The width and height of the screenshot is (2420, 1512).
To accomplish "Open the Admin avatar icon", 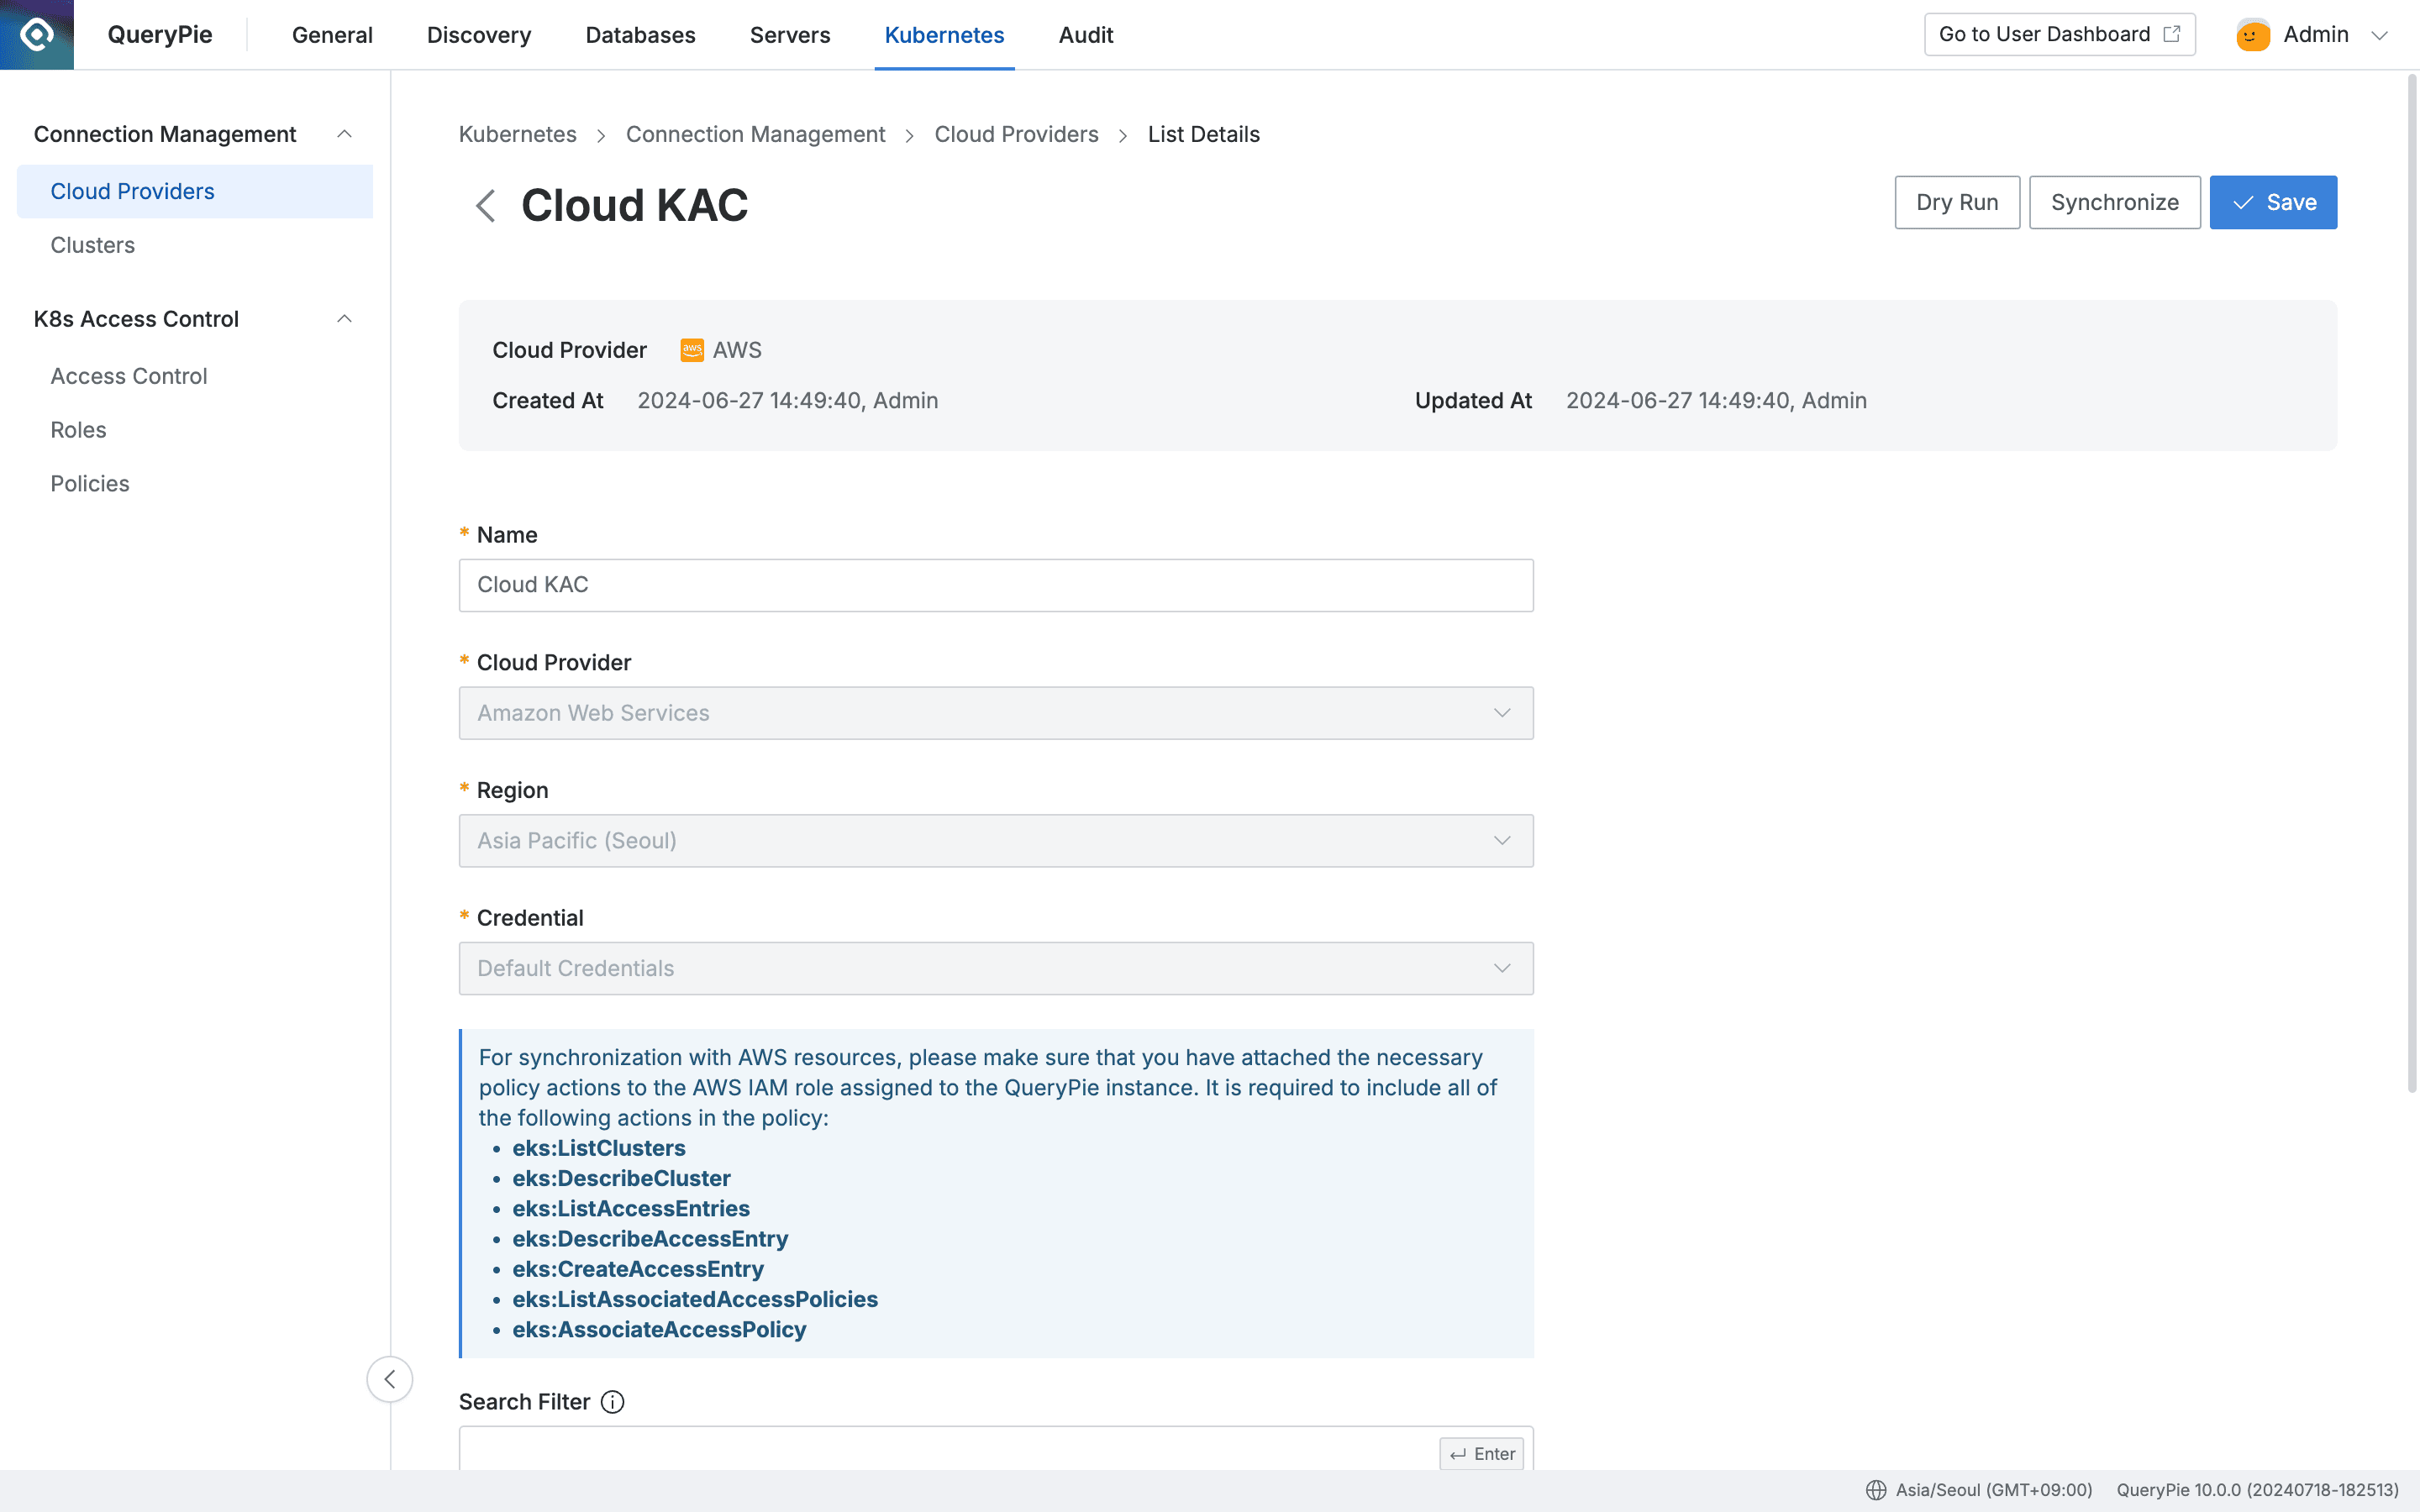I will click(x=2251, y=33).
